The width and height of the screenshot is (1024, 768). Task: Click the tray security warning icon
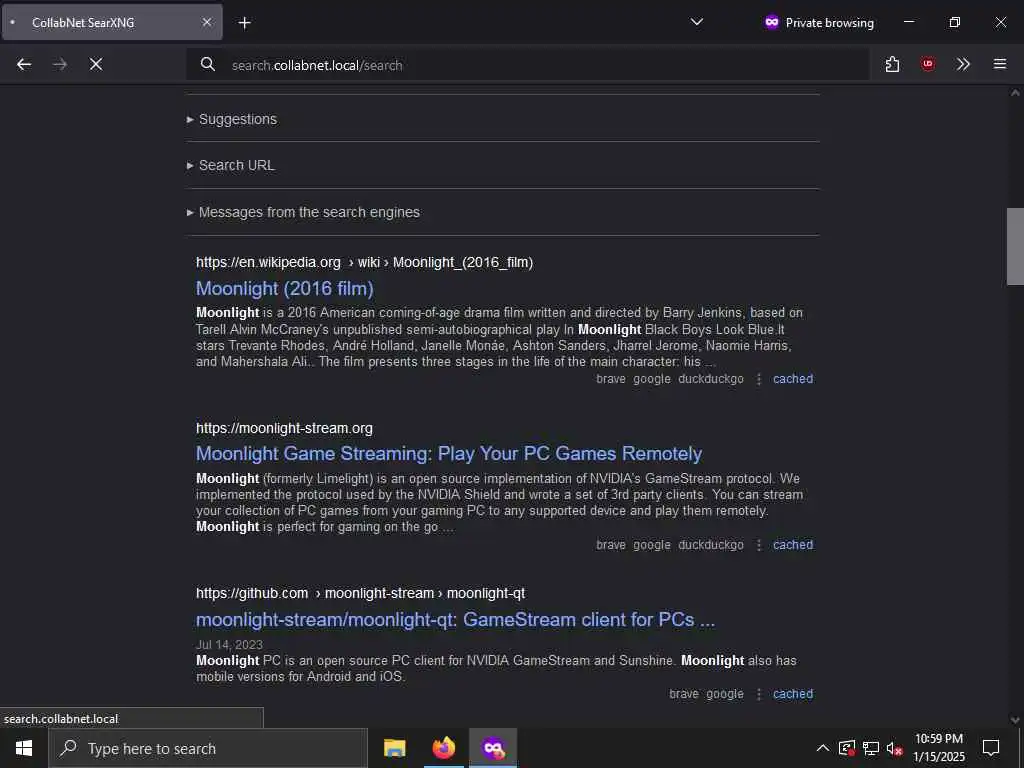click(x=846, y=748)
